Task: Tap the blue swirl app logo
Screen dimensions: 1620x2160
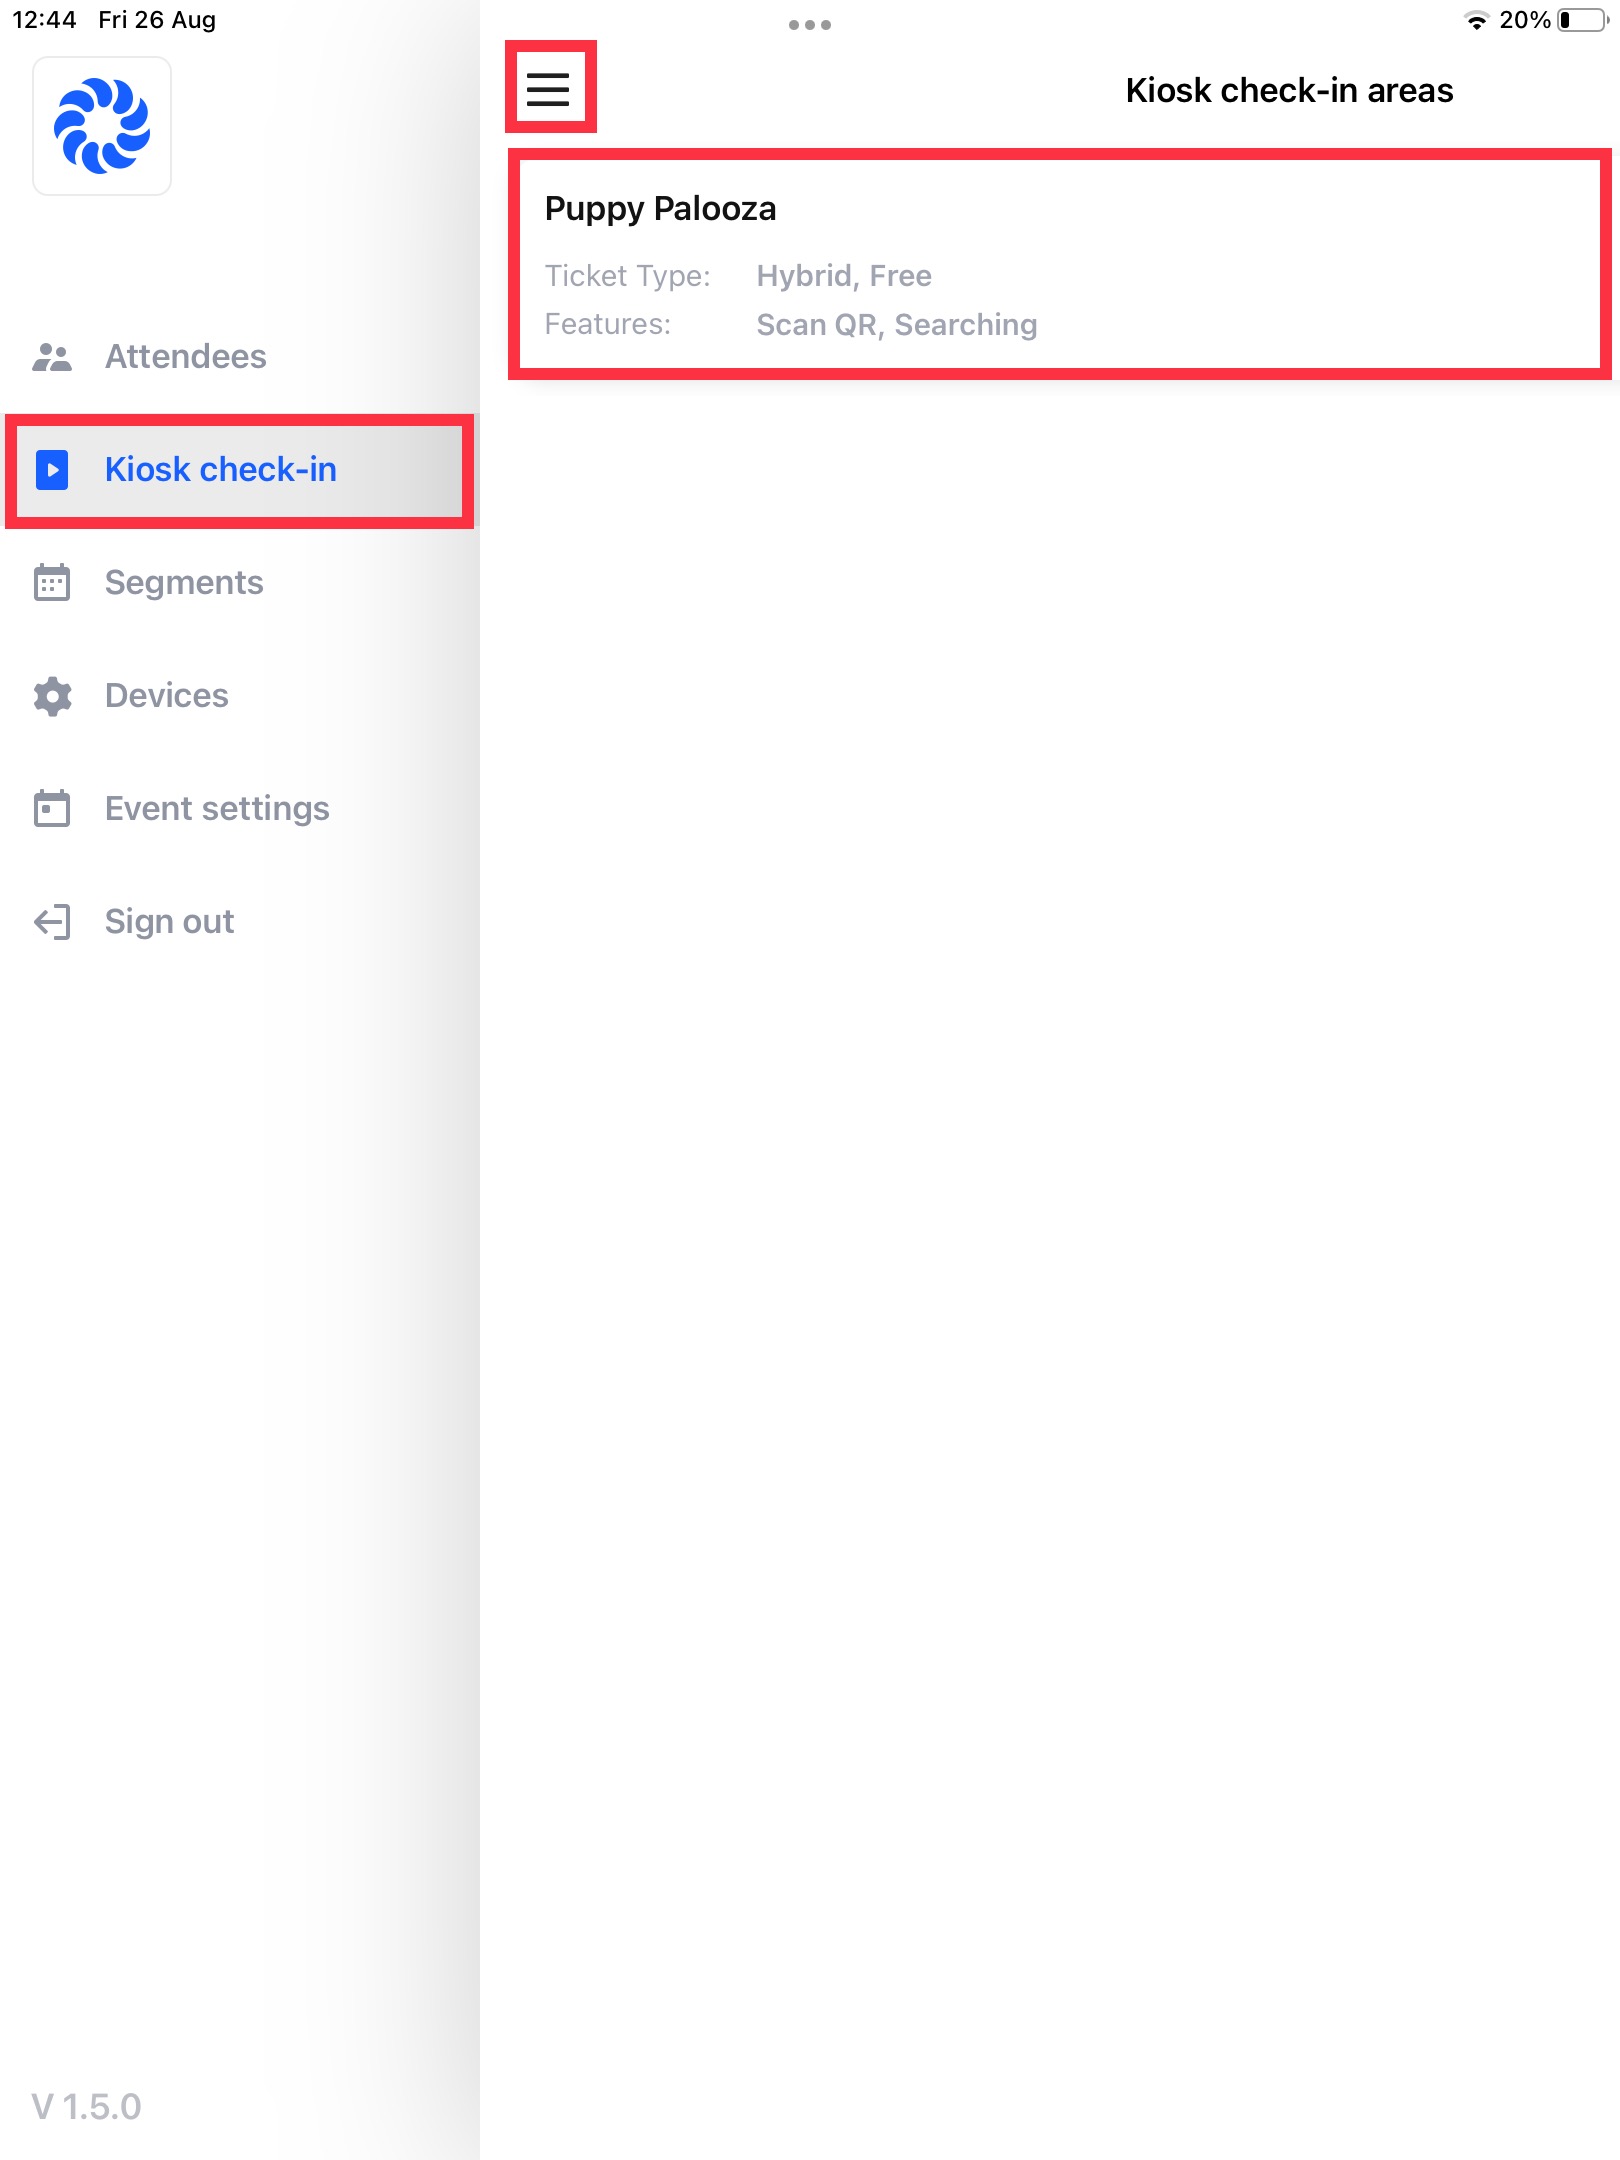Action: pos(102,126)
